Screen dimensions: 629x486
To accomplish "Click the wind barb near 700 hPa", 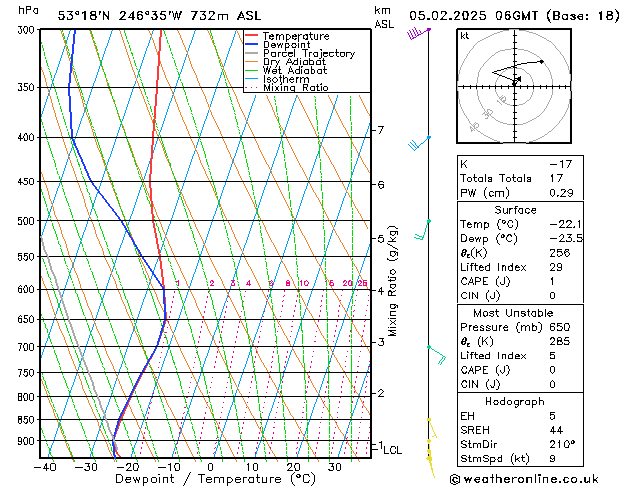I will click(436, 354).
